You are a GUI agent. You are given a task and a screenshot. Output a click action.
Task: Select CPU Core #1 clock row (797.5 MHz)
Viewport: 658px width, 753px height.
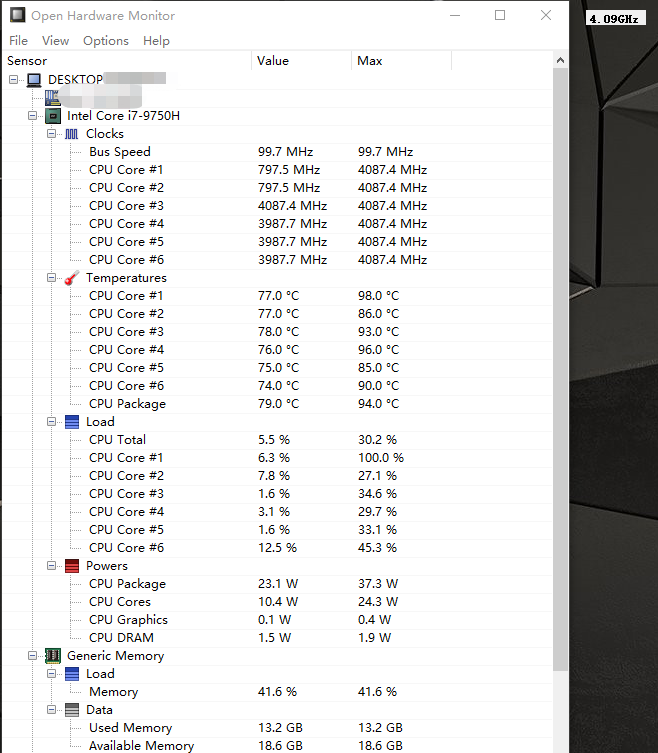pyautogui.click(x=278, y=170)
